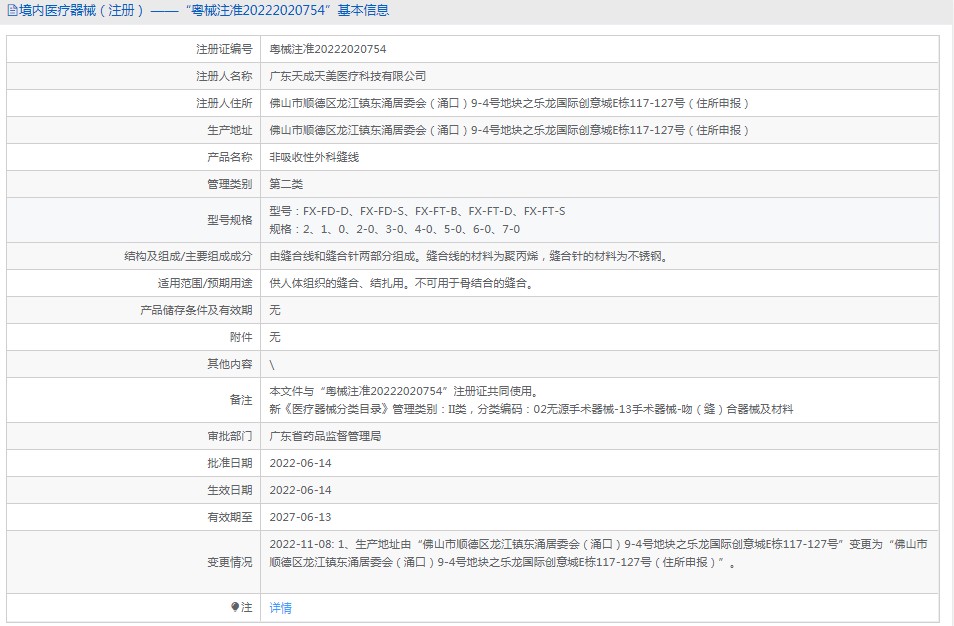Click the 型号规格 row label
Viewport: 954px width, 626px height.
229,220
